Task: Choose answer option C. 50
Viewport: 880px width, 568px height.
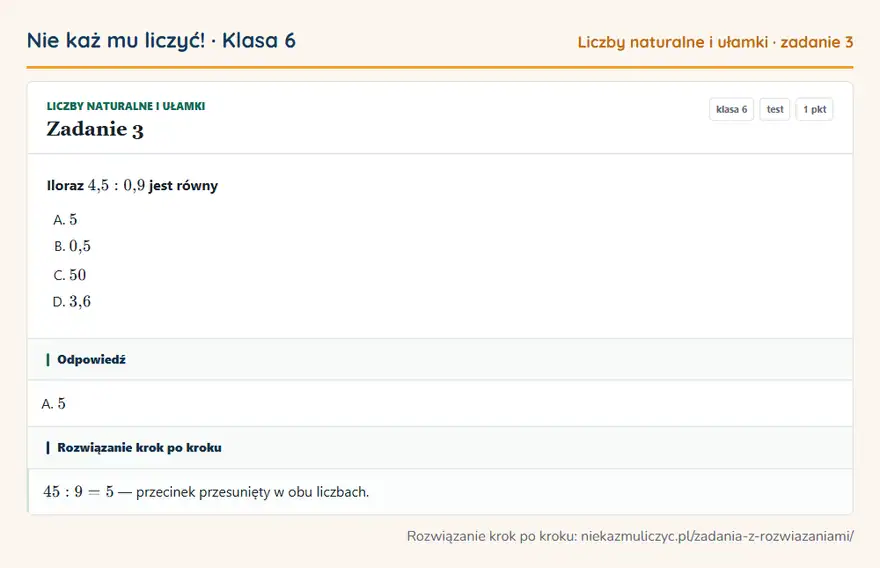Action: click(70, 275)
